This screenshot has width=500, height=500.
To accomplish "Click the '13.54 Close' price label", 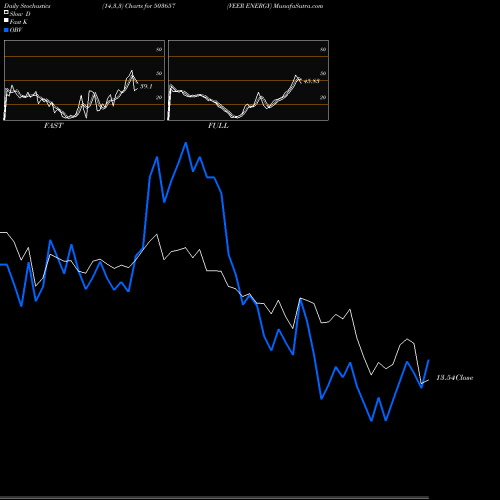I will (x=455, y=378).
